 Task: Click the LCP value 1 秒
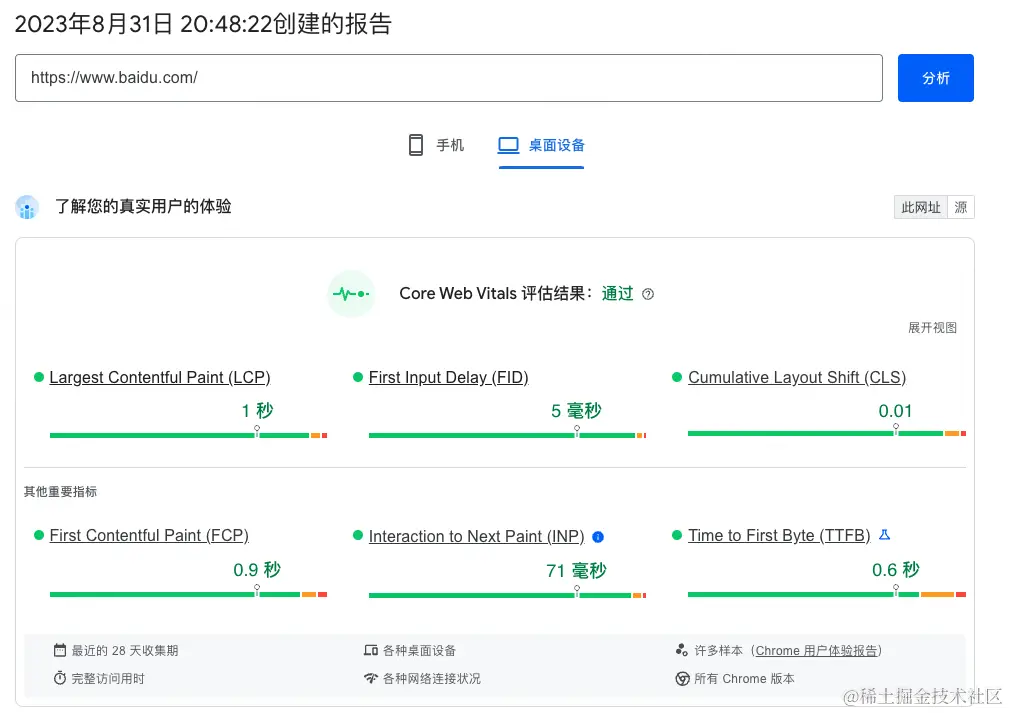[x=257, y=411]
